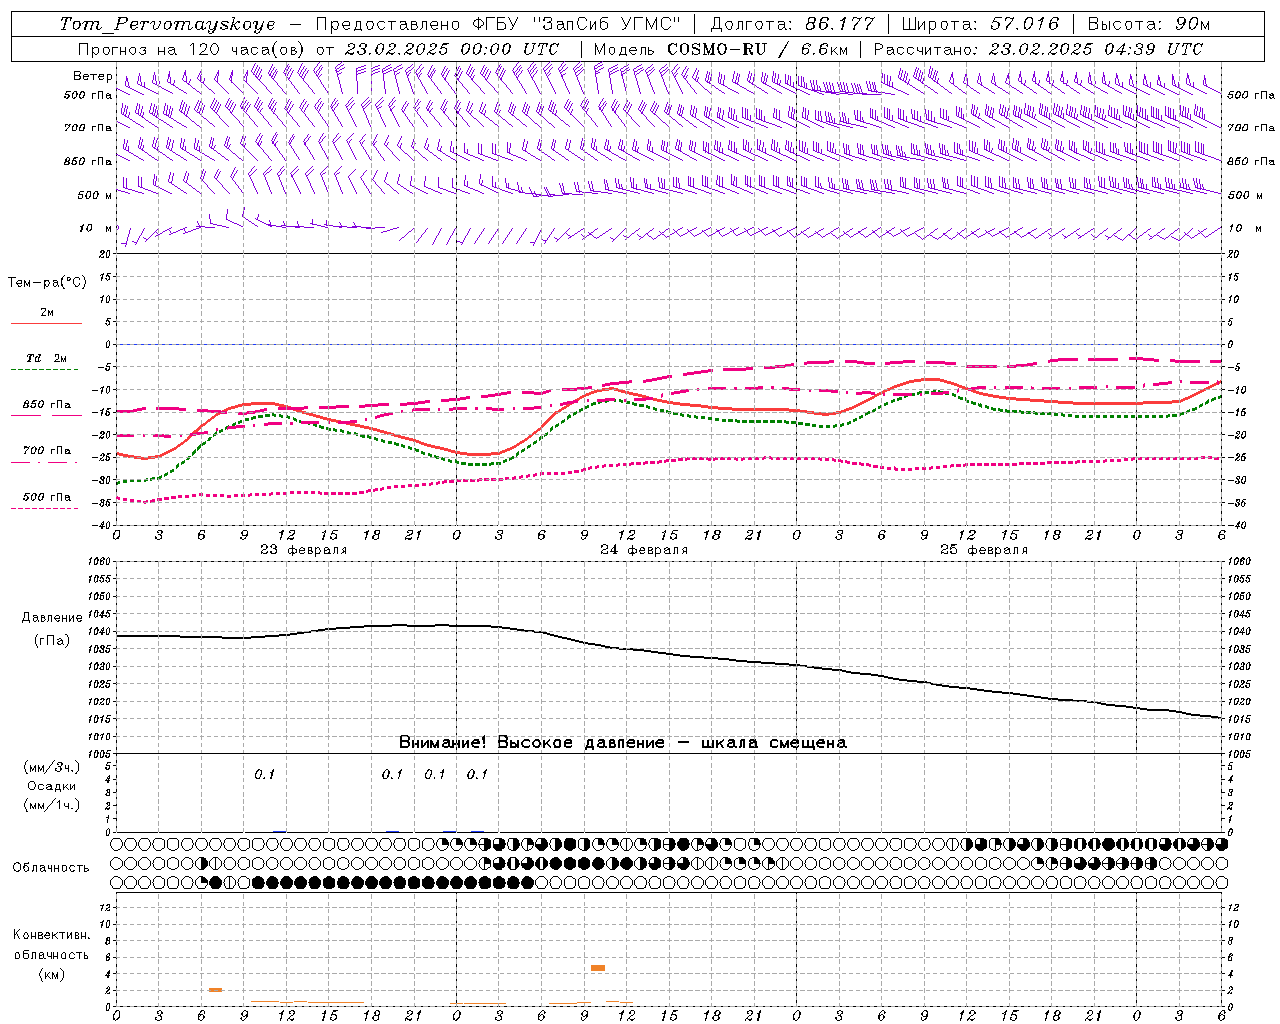Click the (гПа) pressure unit label
The width and height of the screenshot is (1280, 1024).
click(x=51, y=640)
